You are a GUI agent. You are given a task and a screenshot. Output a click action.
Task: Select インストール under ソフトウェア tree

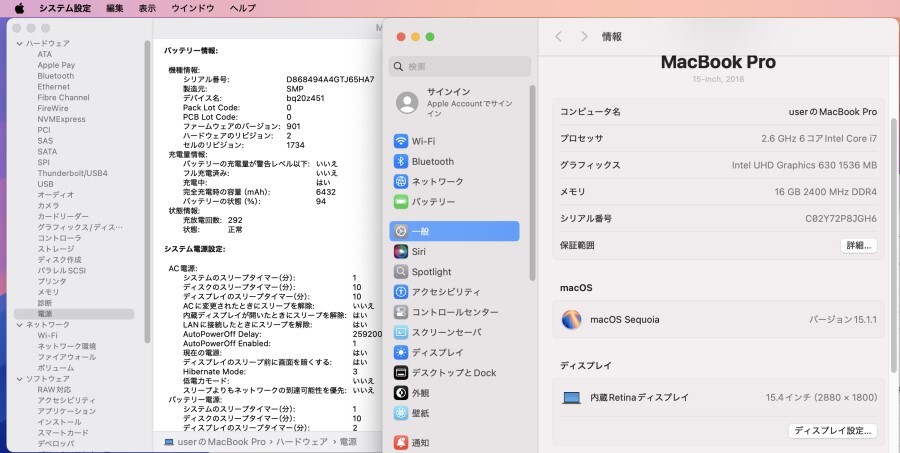tap(59, 422)
